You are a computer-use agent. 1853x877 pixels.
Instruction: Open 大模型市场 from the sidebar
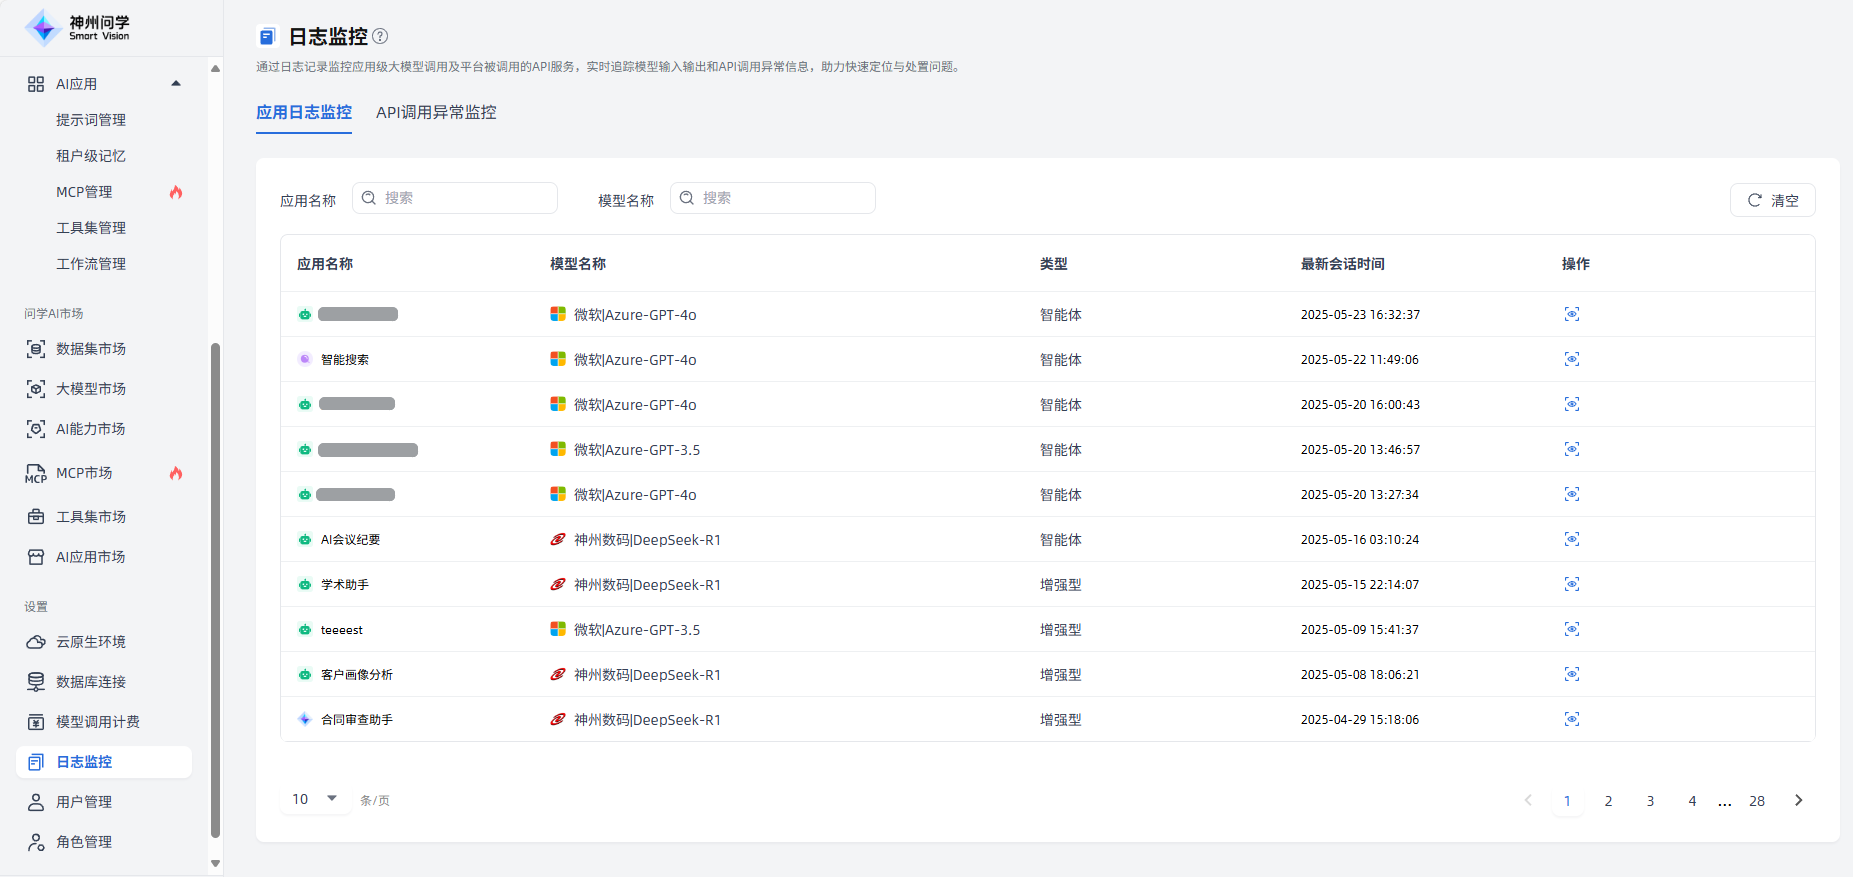coord(90,389)
